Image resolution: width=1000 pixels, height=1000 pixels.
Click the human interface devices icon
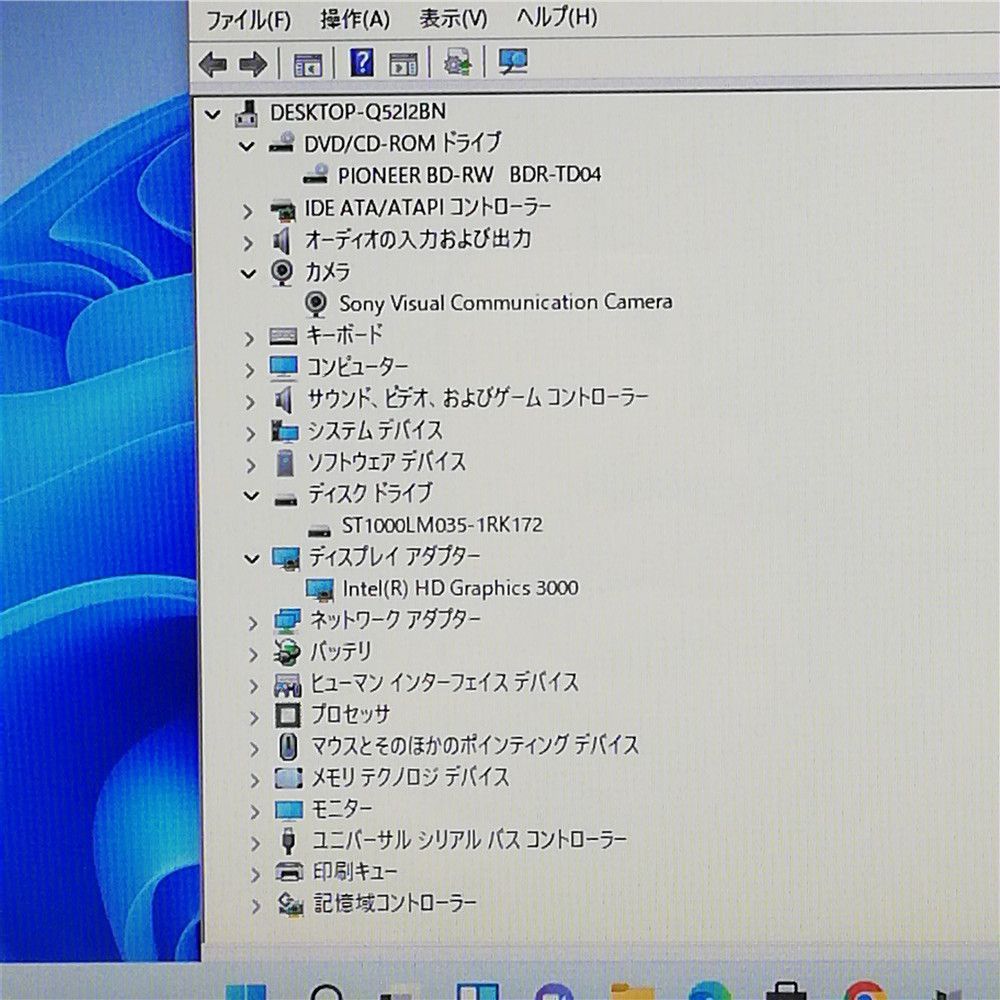[x=288, y=684]
